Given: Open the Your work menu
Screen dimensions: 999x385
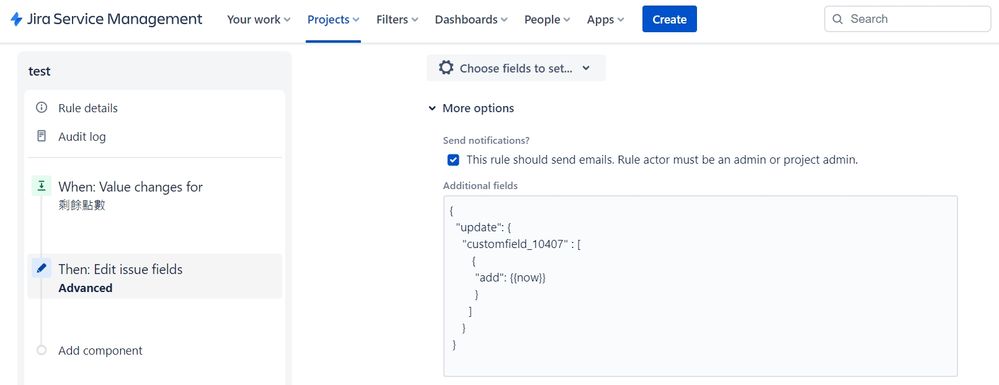Looking at the screenshot, I should click(259, 19).
